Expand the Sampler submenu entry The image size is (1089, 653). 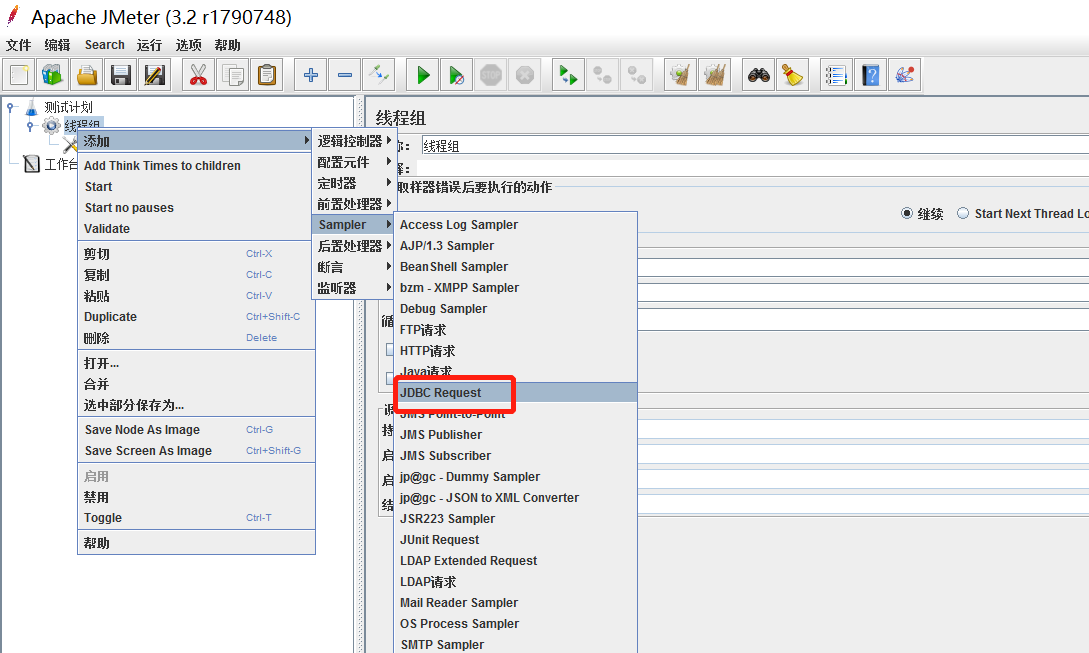(x=354, y=224)
